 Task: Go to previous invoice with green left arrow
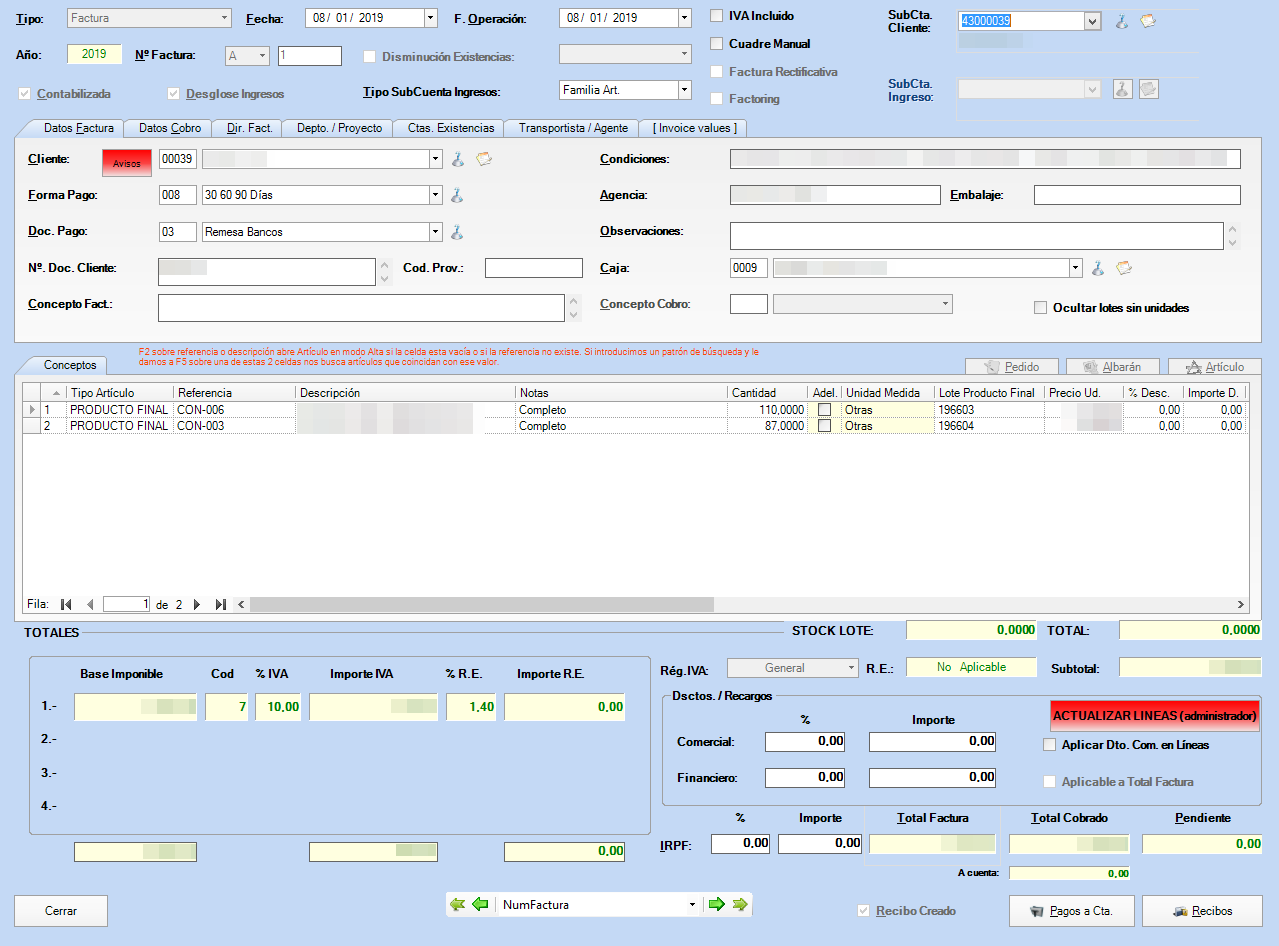(481, 905)
